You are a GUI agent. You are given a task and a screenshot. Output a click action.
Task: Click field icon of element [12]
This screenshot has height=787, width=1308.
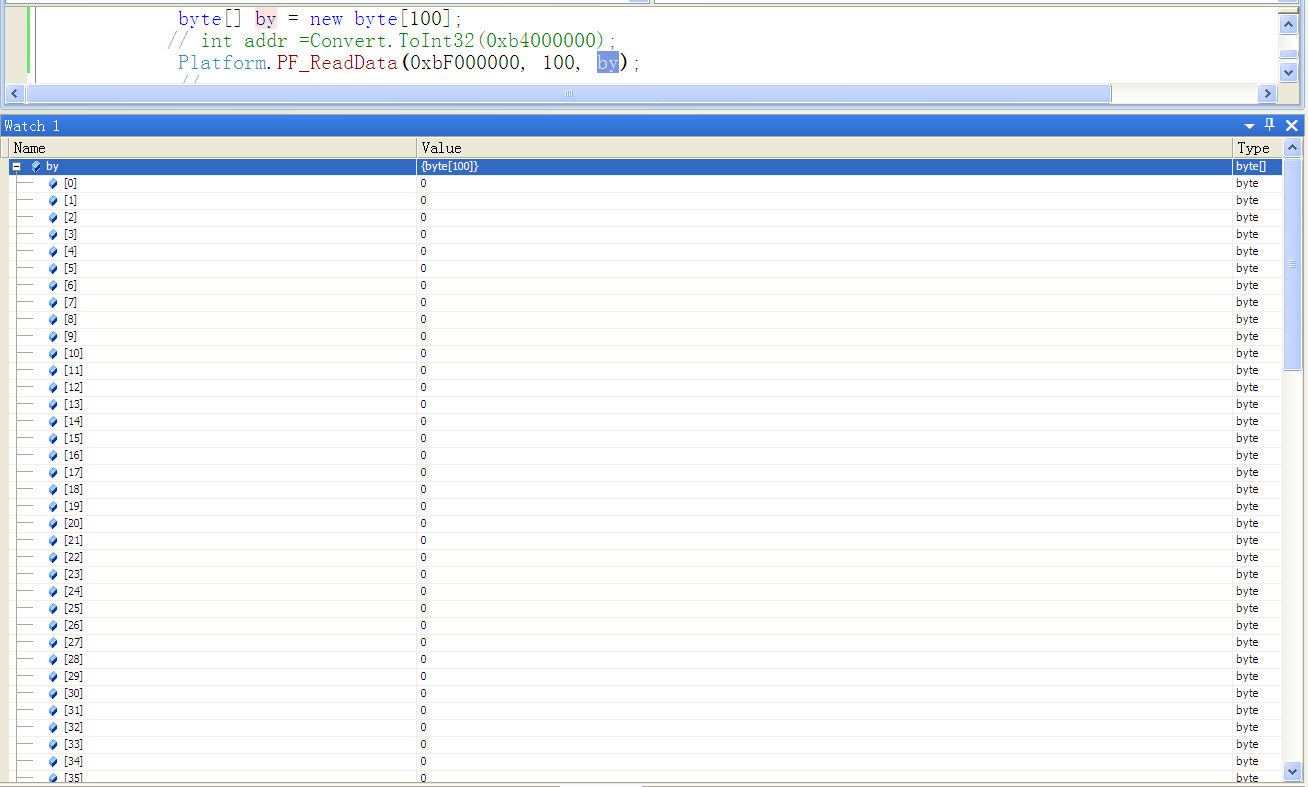(x=53, y=387)
